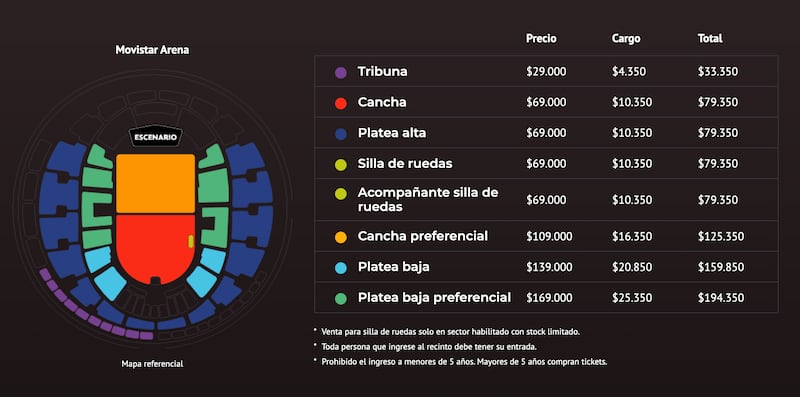The width and height of the screenshot is (800, 397).
Task: Click the Acompañante silla de ruedas label
Action: click(x=428, y=200)
